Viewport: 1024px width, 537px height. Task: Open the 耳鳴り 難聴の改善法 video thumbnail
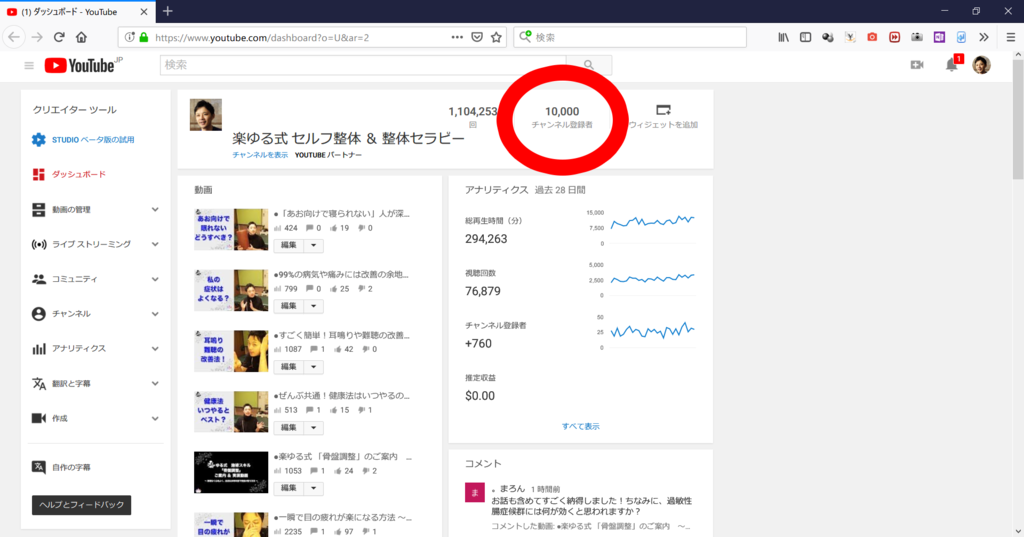click(231, 351)
